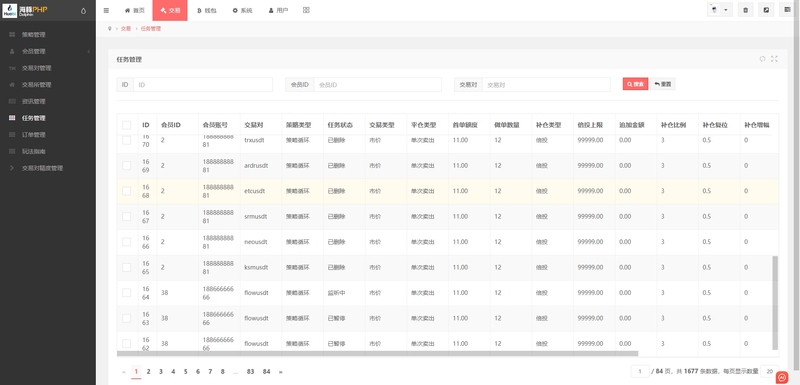Expand the 任务管理 panel to fullscreen

pos(774,59)
